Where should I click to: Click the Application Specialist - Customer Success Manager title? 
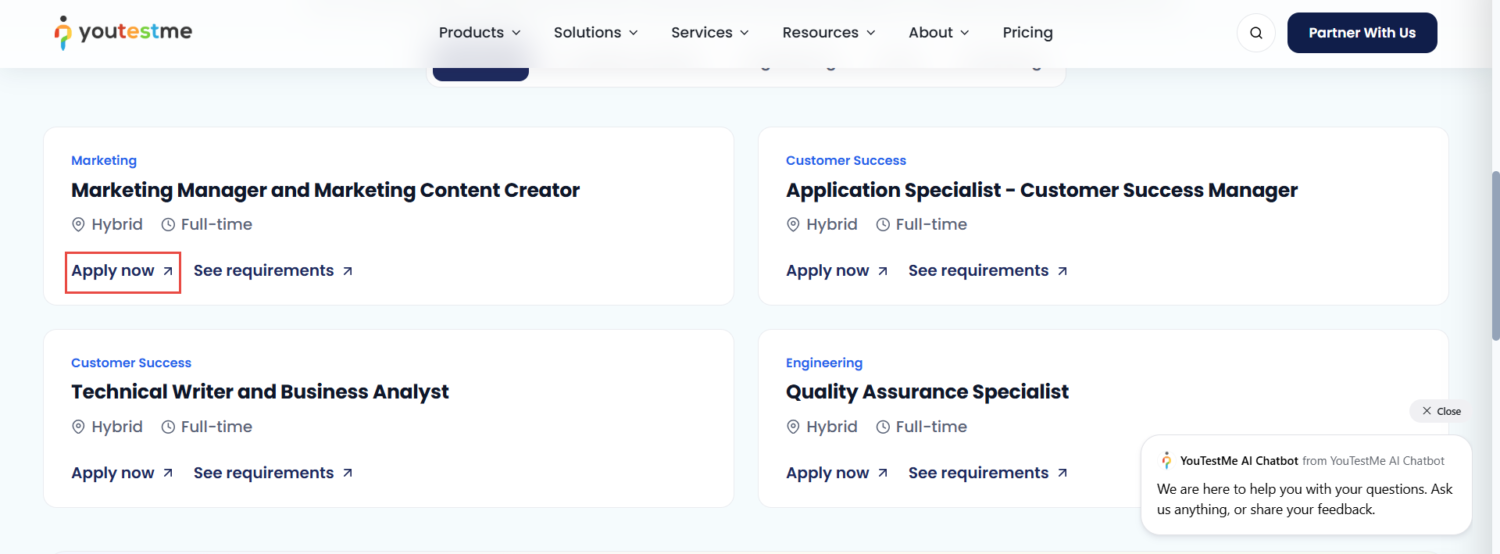click(1042, 190)
